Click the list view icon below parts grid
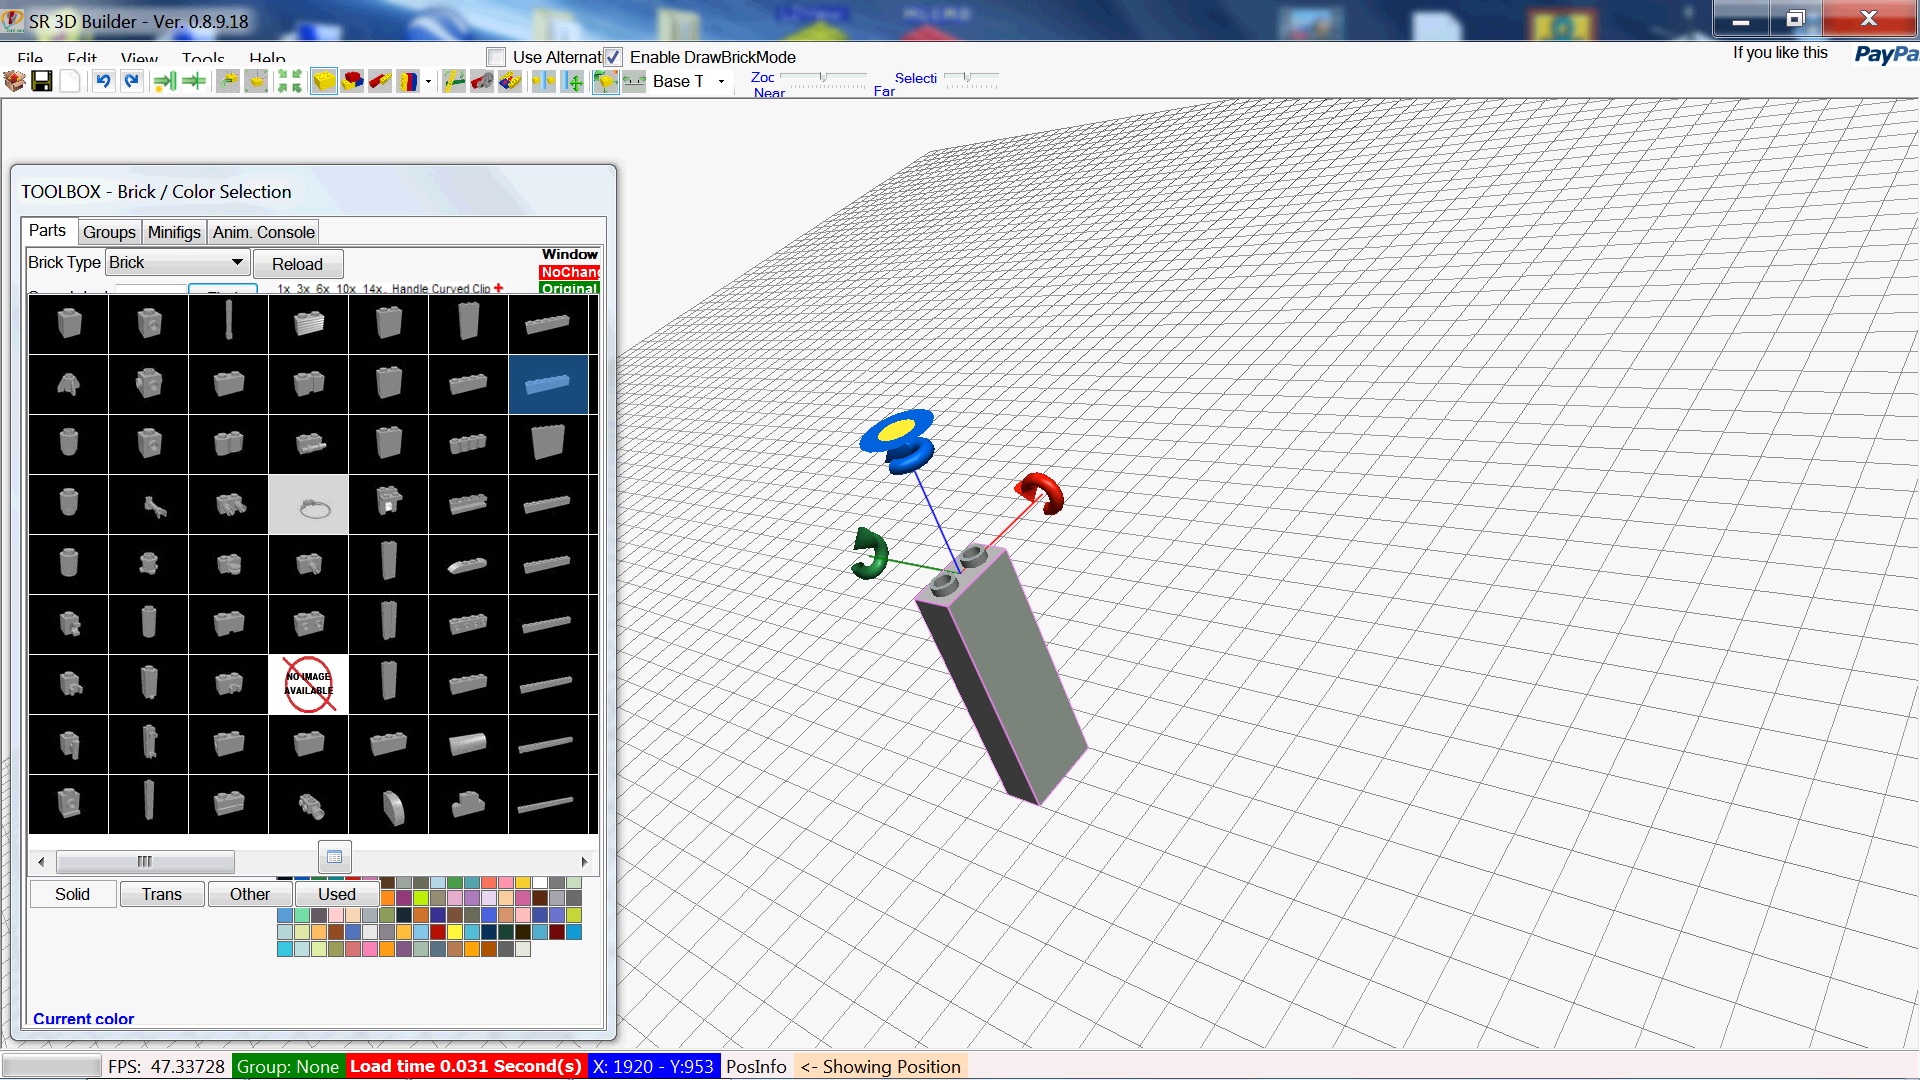 coord(334,857)
